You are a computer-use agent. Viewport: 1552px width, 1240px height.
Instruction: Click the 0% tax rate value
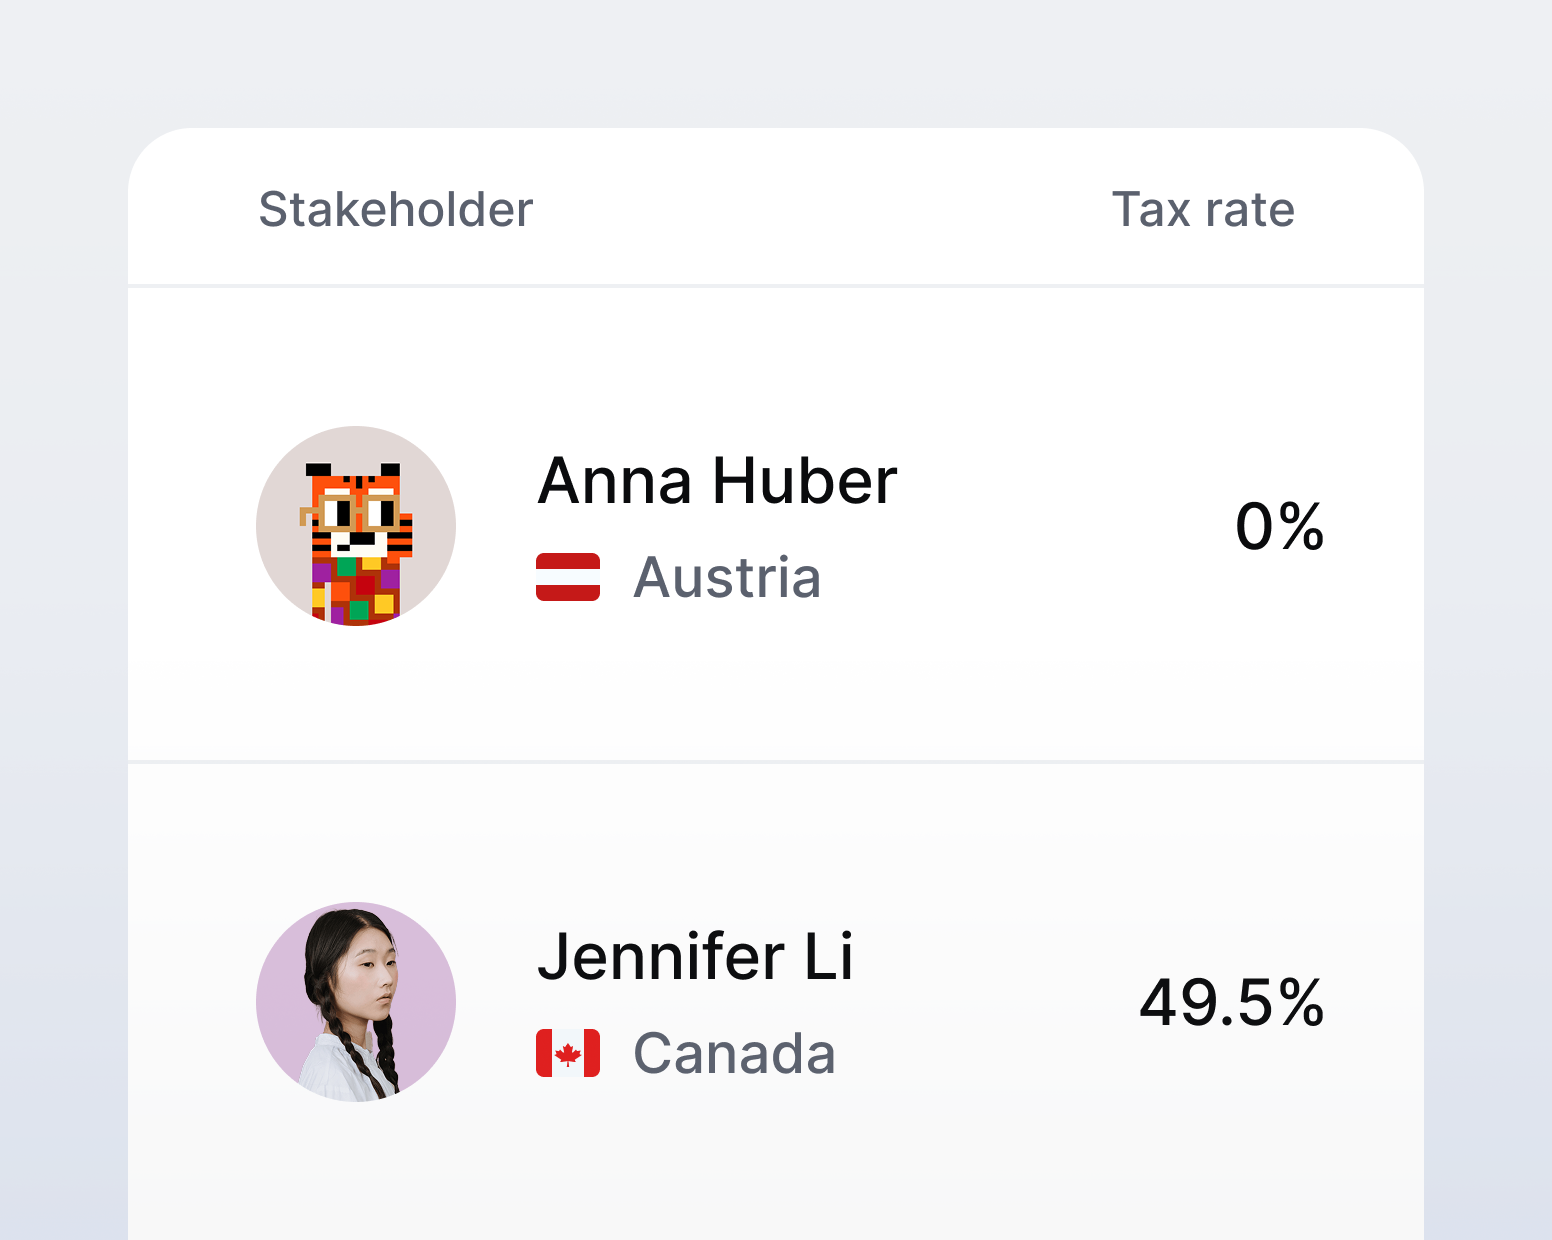pos(1280,527)
